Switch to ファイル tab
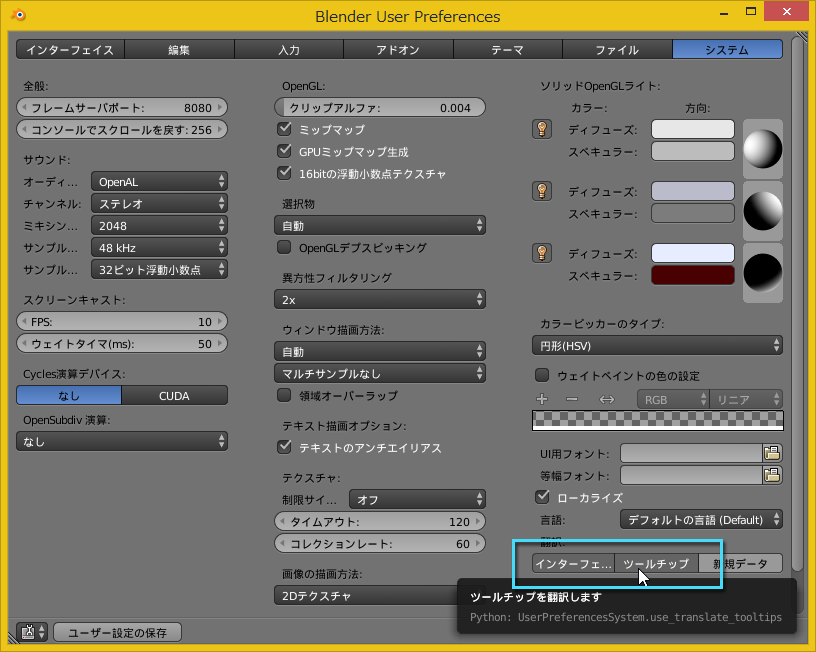The image size is (816, 652). point(617,49)
